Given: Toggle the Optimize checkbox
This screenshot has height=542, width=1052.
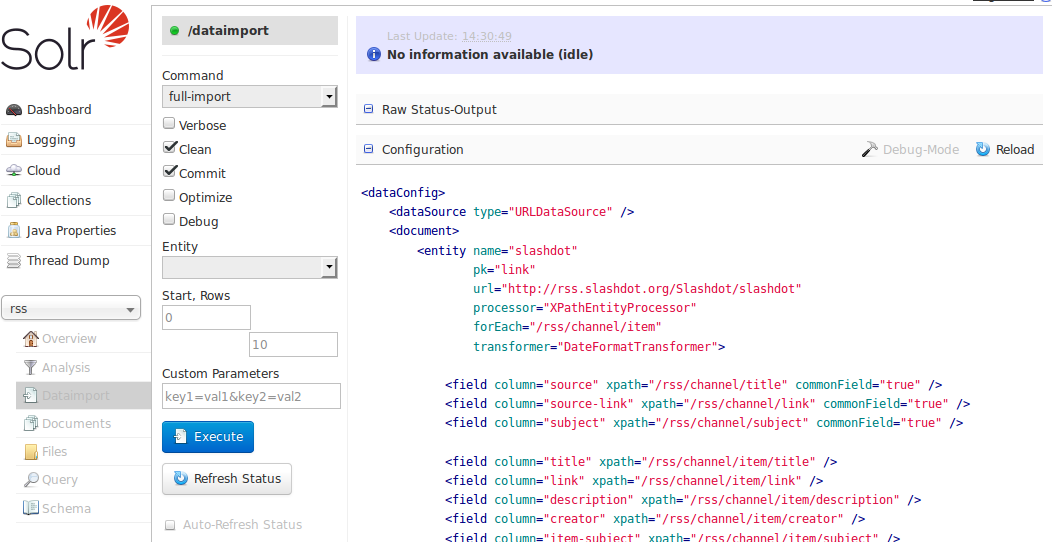Looking at the screenshot, I should pyautogui.click(x=169, y=197).
